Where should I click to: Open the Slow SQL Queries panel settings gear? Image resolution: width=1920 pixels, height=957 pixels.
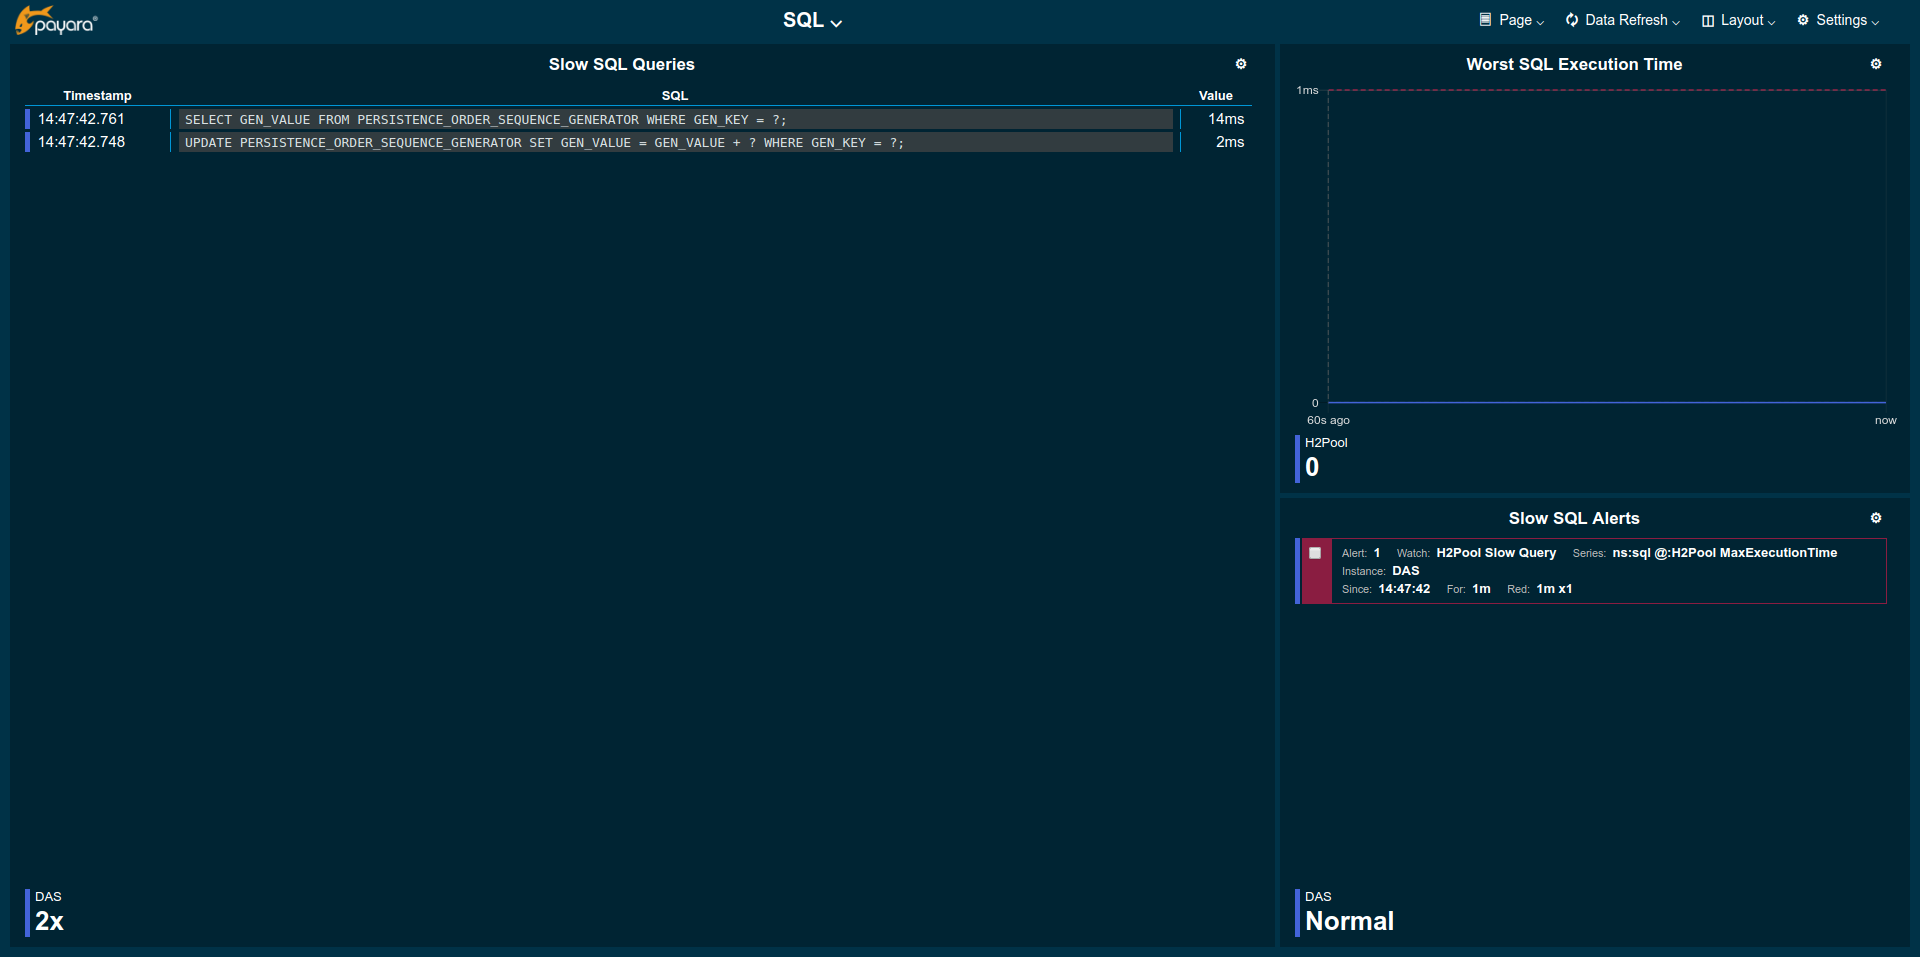(1240, 63)
